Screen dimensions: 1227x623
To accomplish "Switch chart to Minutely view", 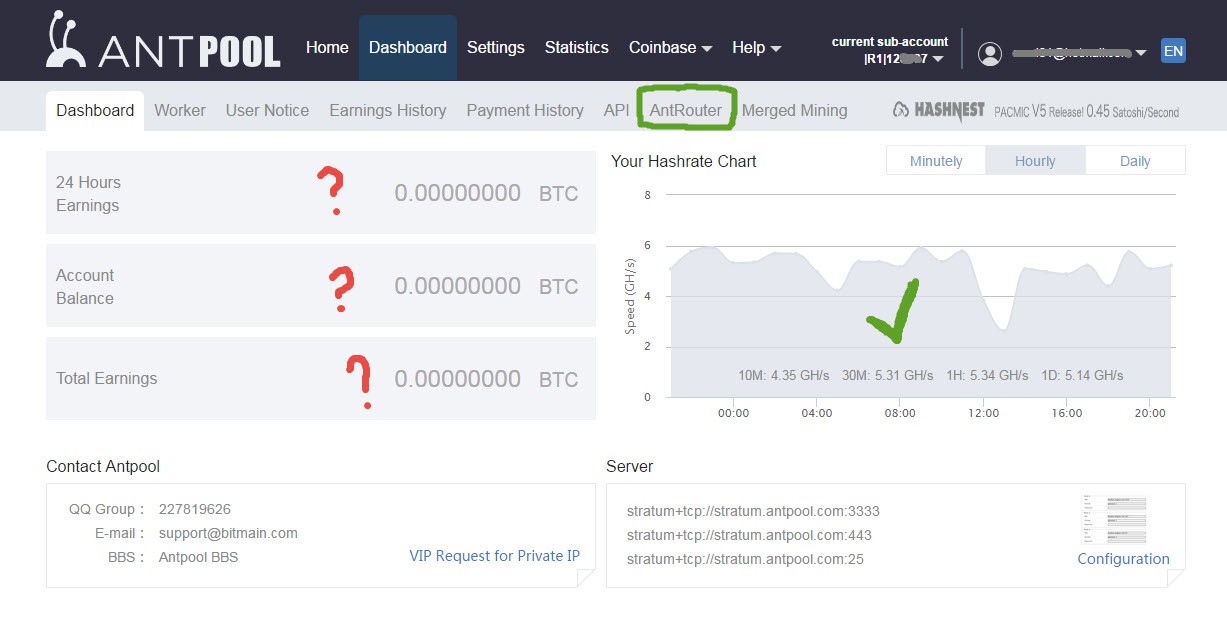I will 936,161.
